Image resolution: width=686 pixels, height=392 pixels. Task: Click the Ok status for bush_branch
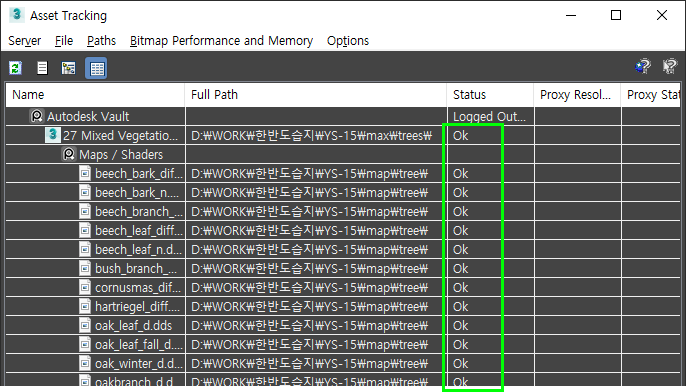[x=461, y=269]
